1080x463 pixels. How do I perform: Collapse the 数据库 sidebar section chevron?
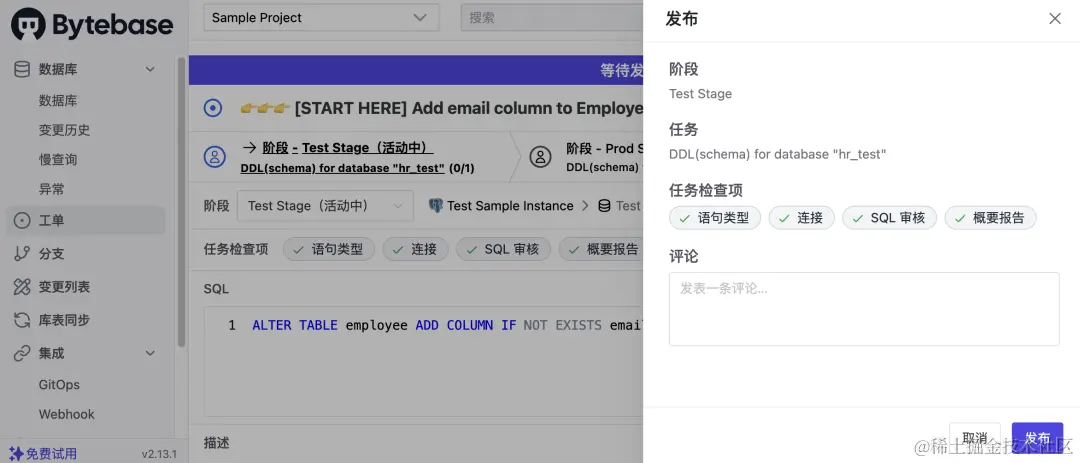click(149, 69)
